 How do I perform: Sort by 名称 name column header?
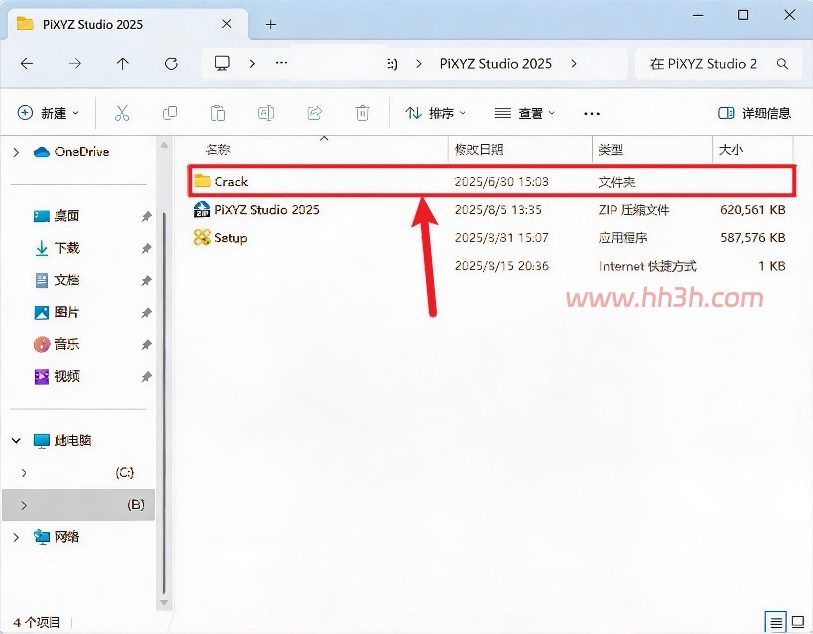point(217,150)
